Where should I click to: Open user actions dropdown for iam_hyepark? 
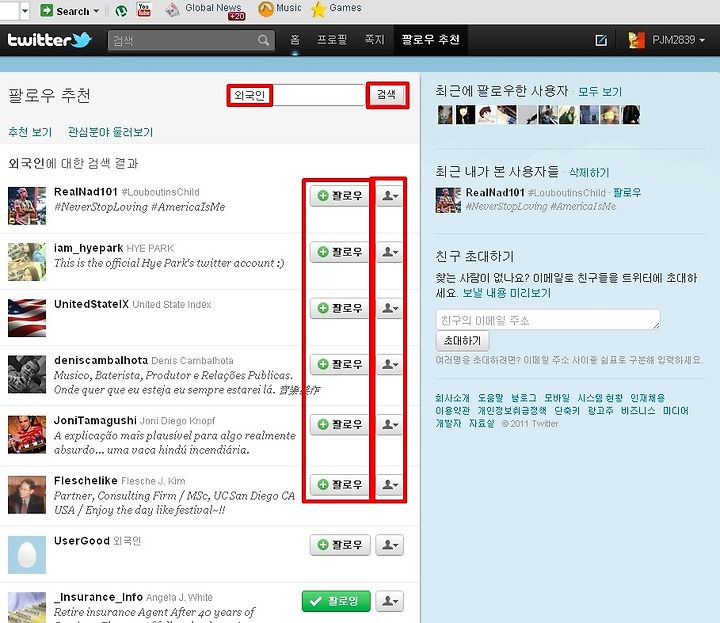pos(390,252)
